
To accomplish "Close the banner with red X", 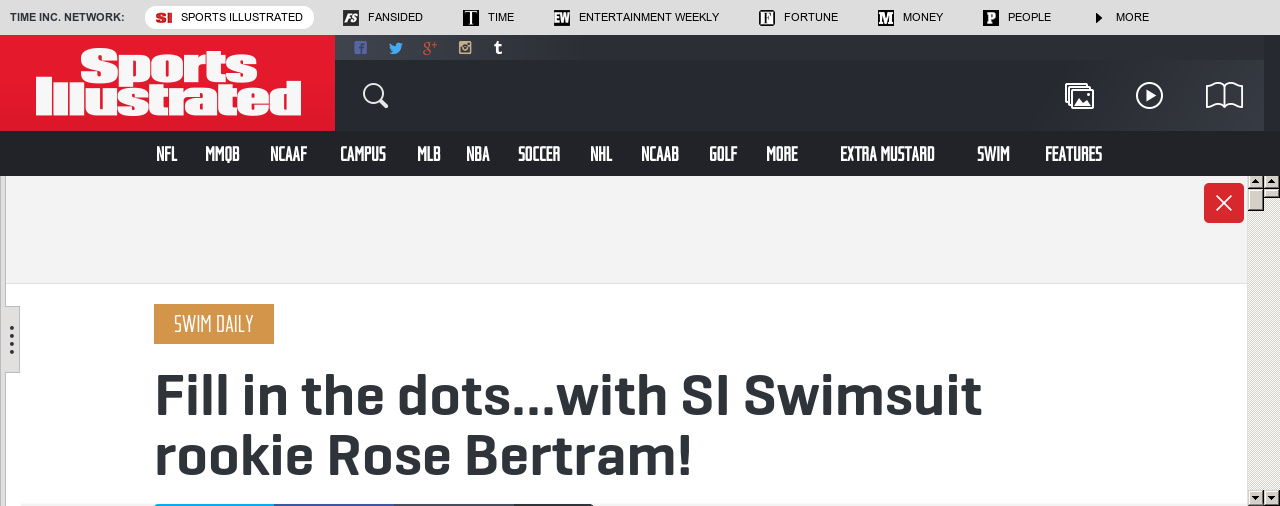I will coord(1224,203).
